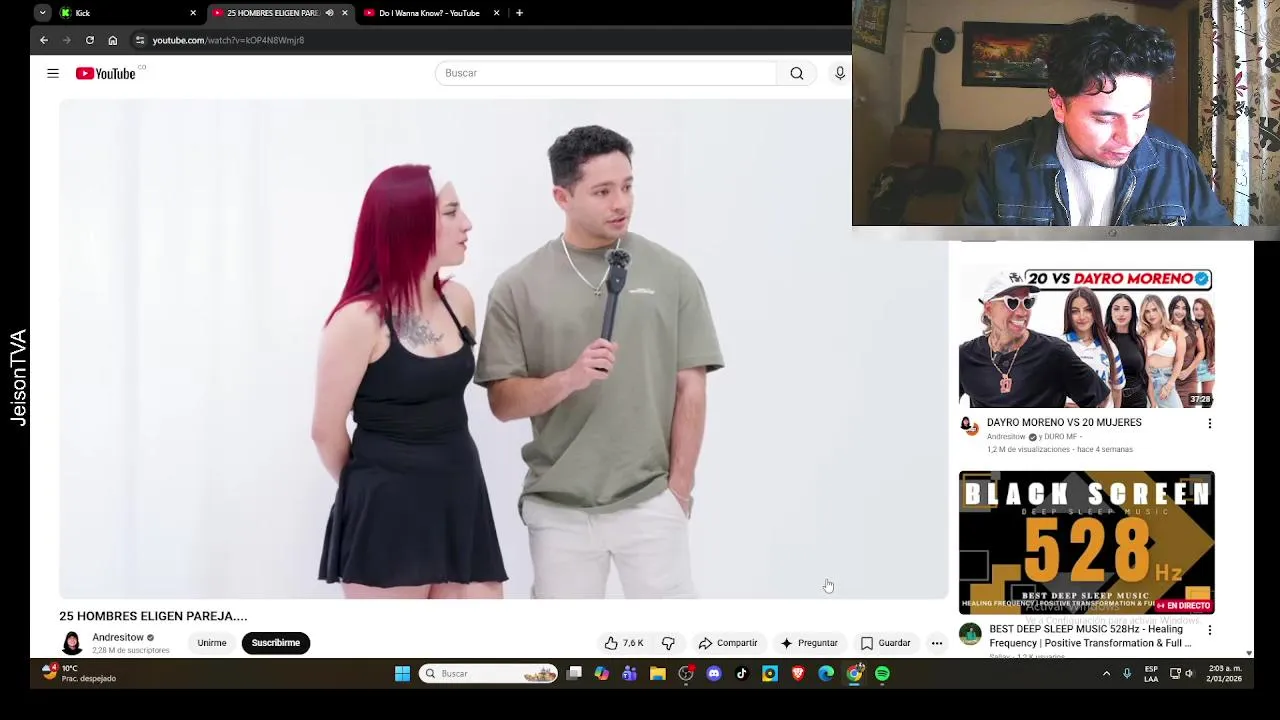
Task: Mute the audio-playing tab via speaker icon
Action: click(x=329, y=13)
